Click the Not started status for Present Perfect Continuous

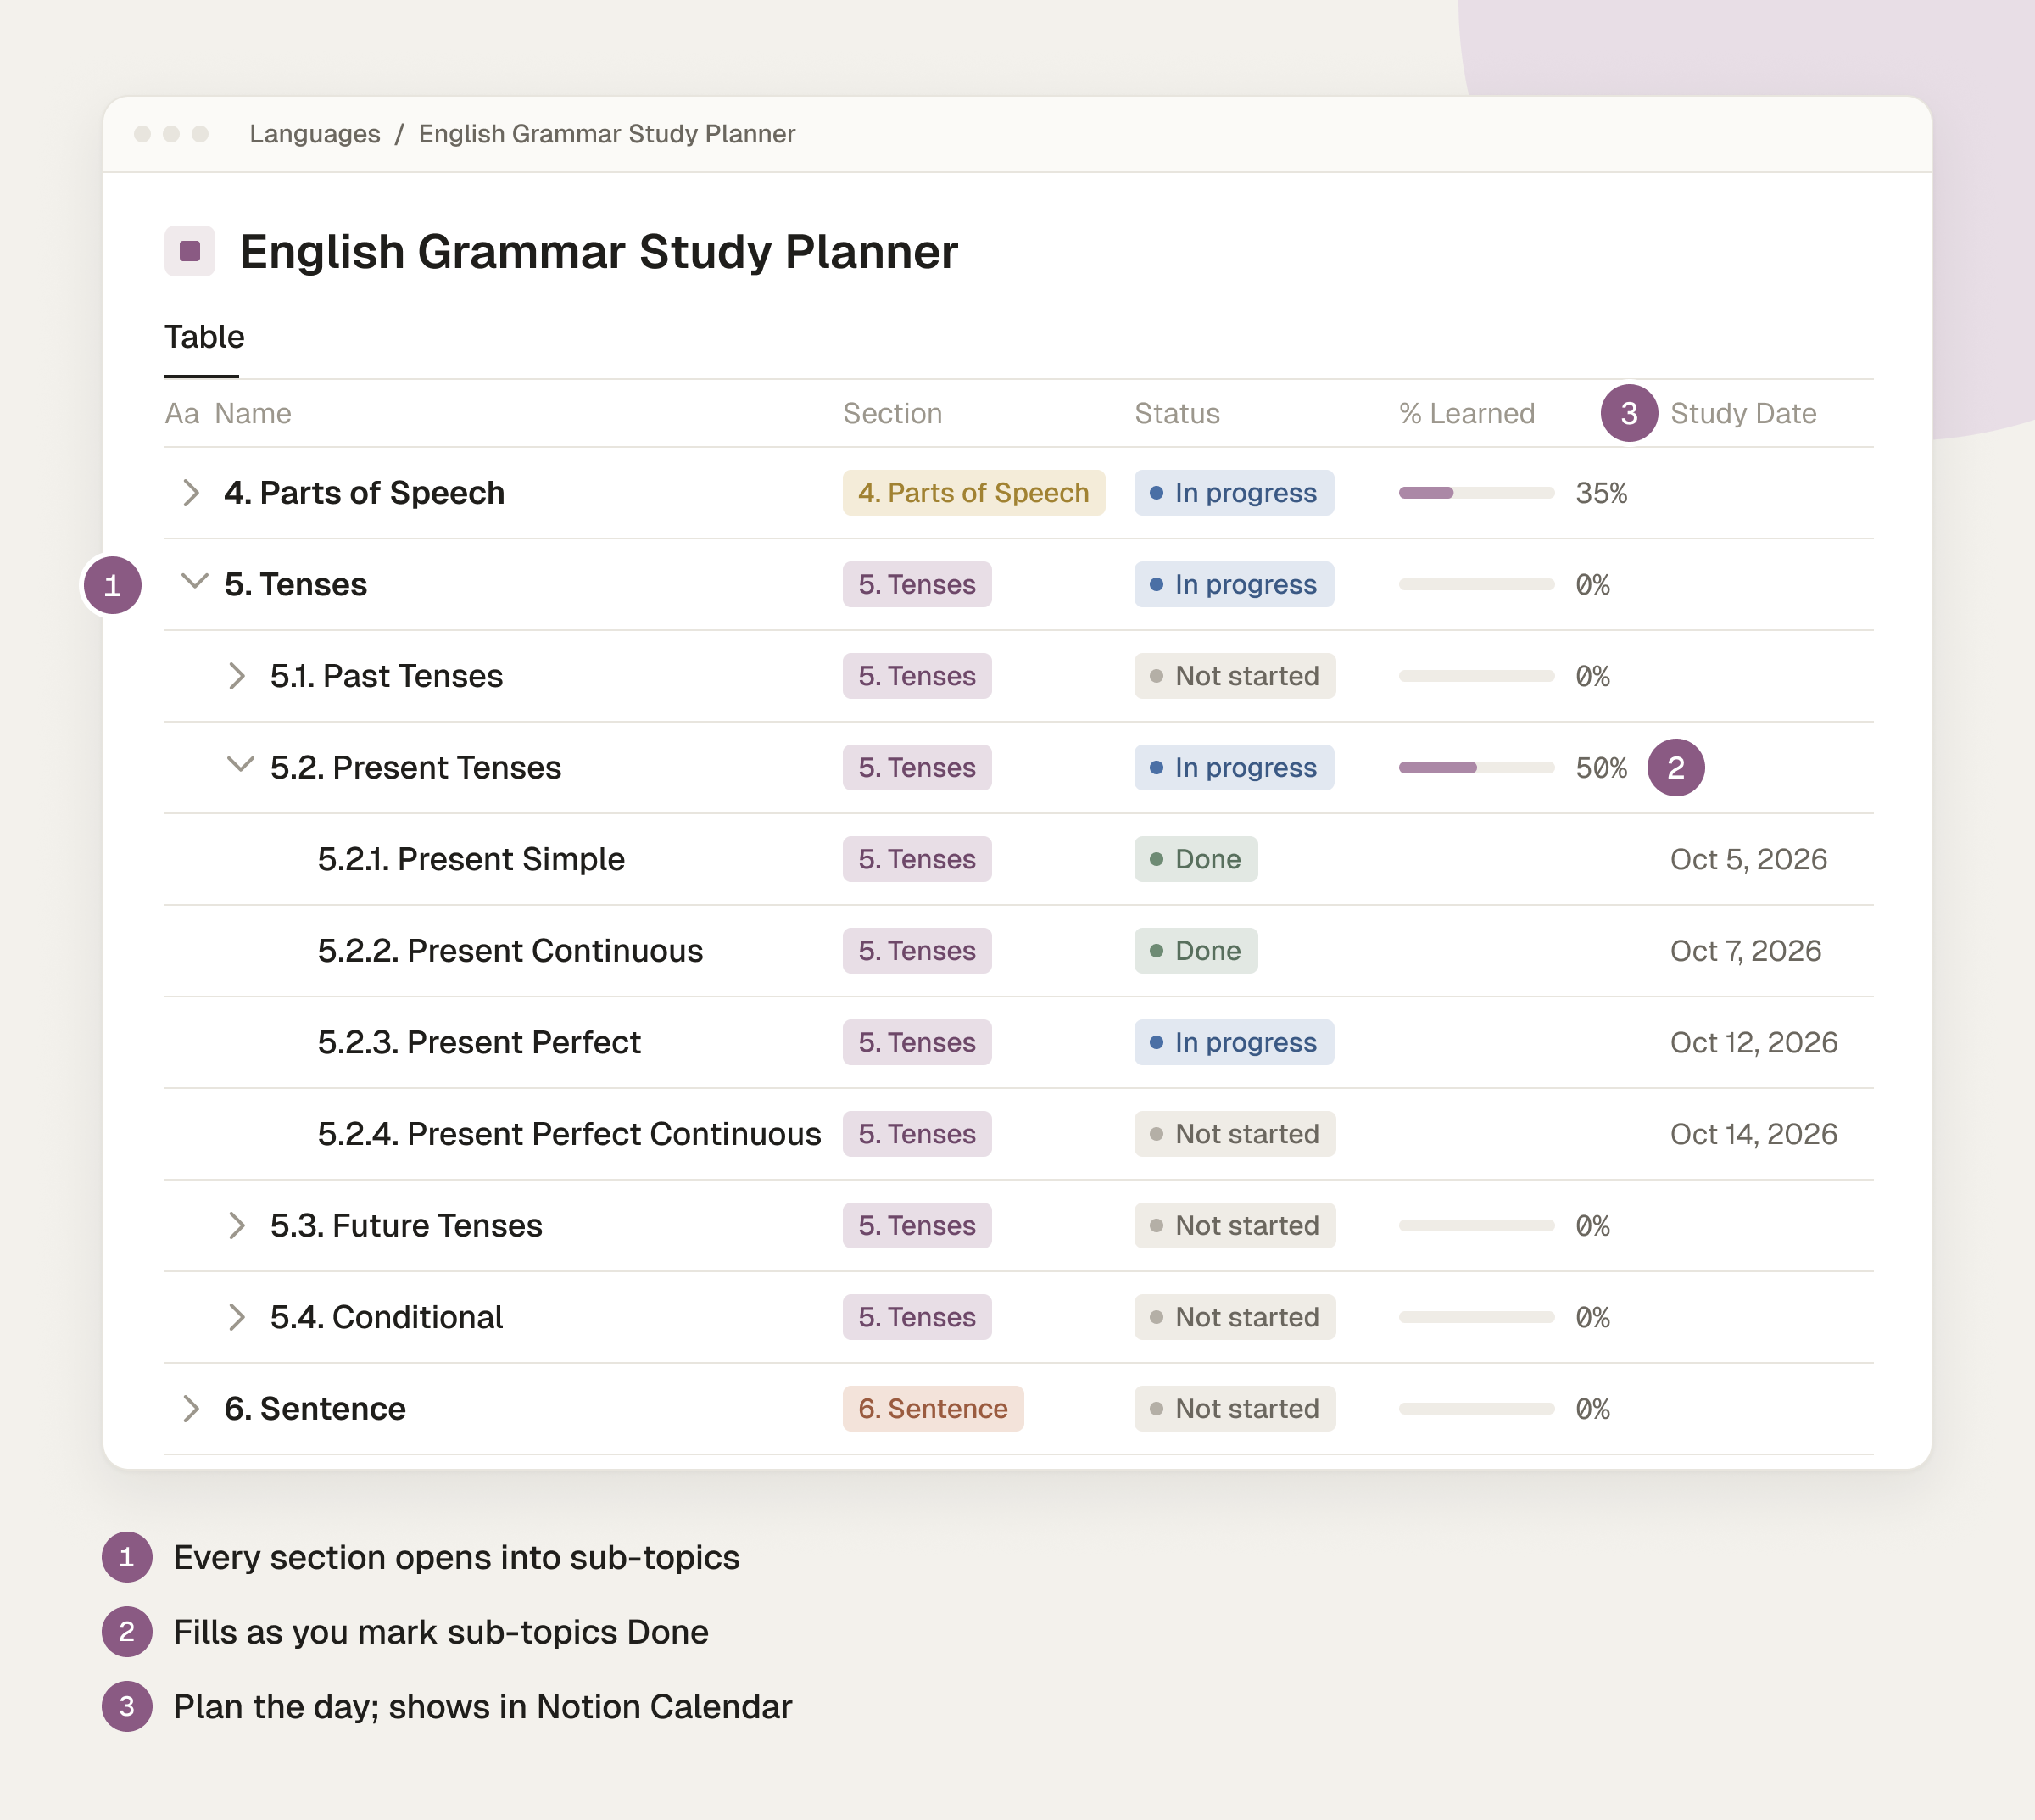[1235, 1134]
